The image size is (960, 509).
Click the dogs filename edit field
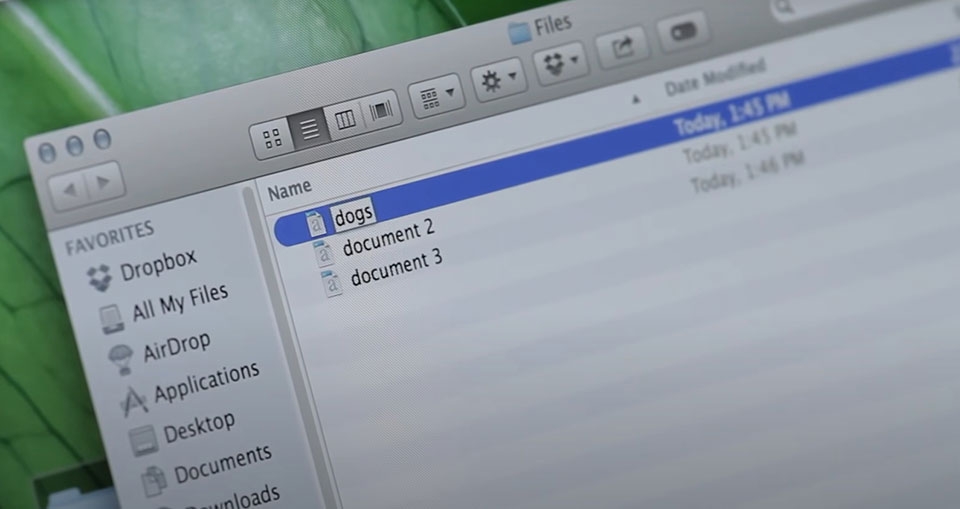pyautogui.click(x=354, y=214)
